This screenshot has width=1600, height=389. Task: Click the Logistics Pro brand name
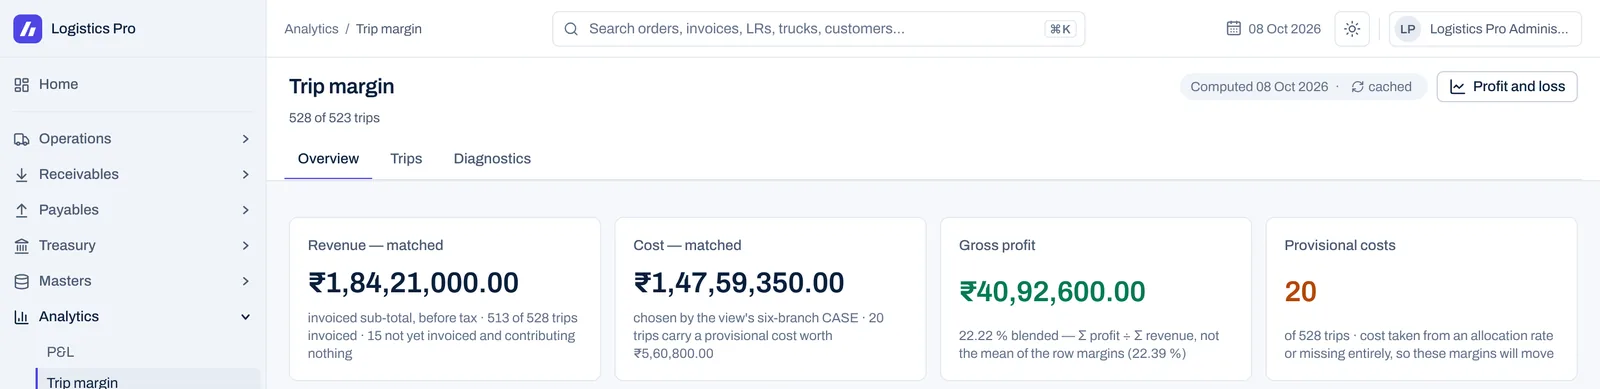(93, 29)
